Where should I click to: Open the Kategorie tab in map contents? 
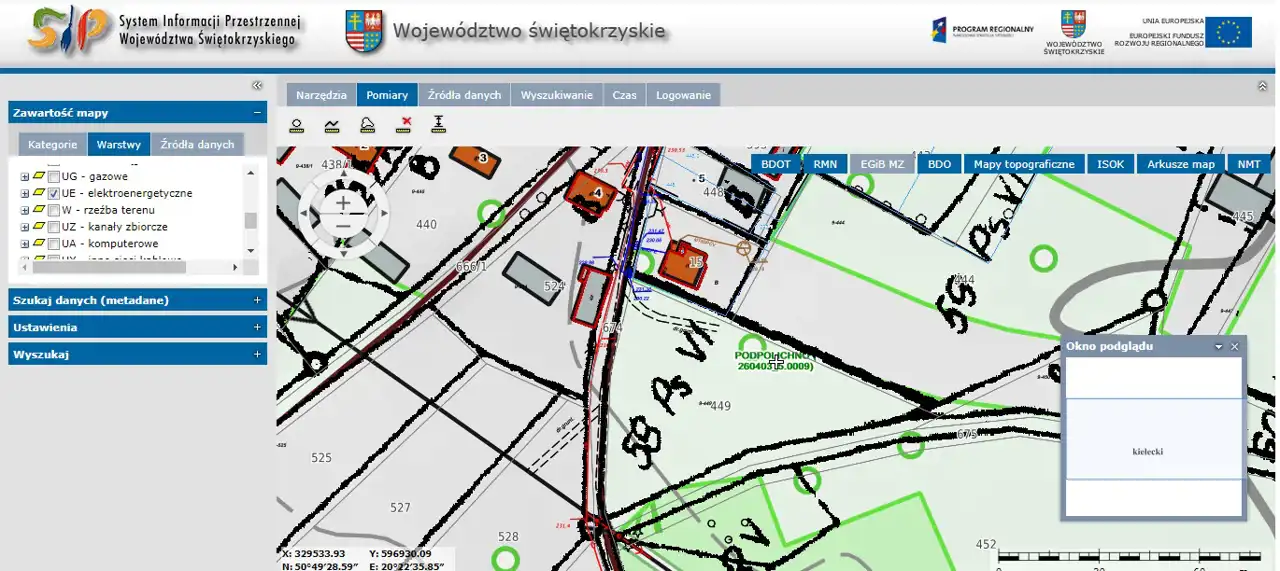52,144
